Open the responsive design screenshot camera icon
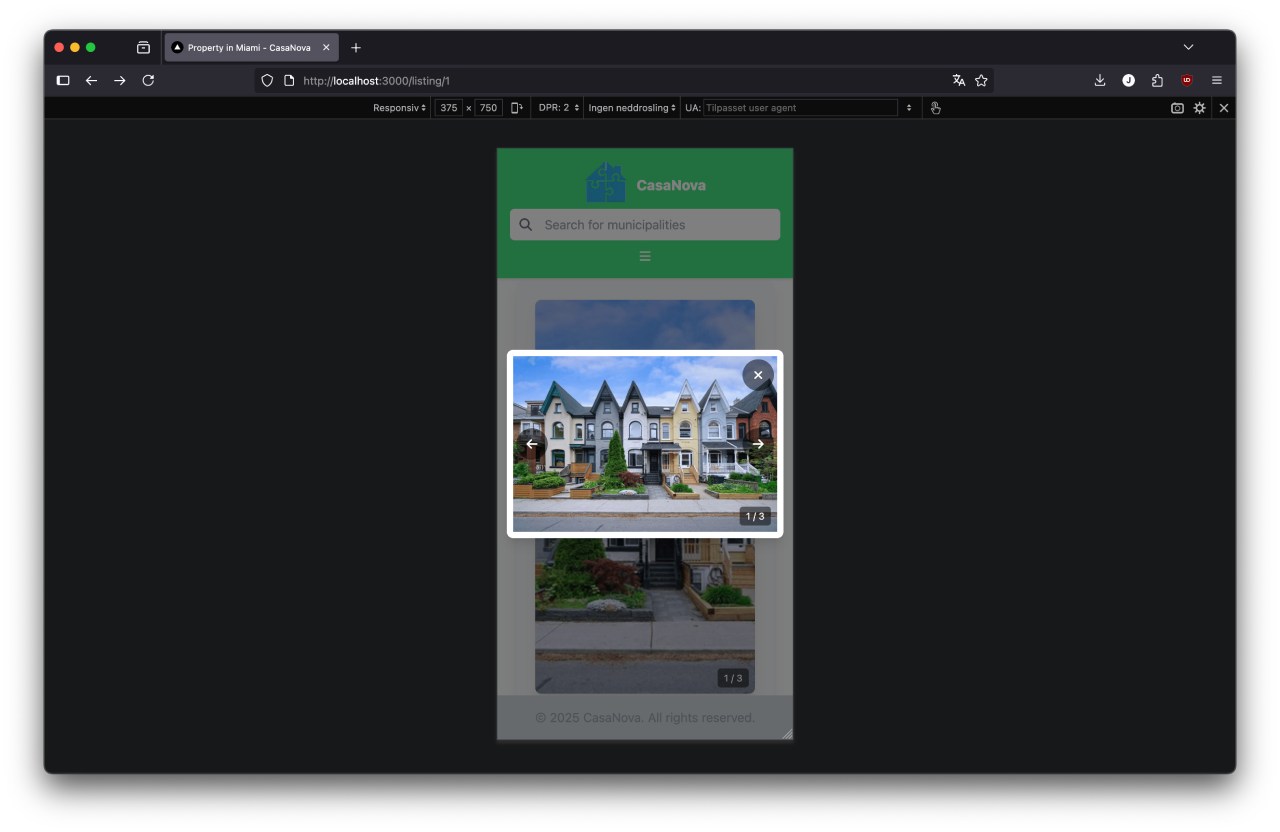The height and width of the screenshot is (832, 1280). (x=1177, y=108)
